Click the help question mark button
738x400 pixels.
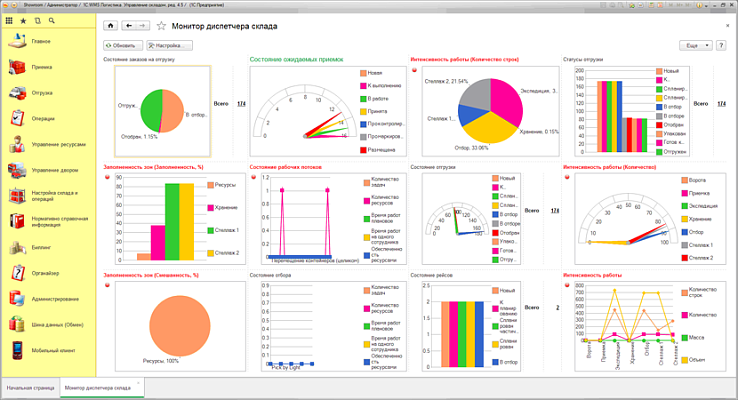720,45
